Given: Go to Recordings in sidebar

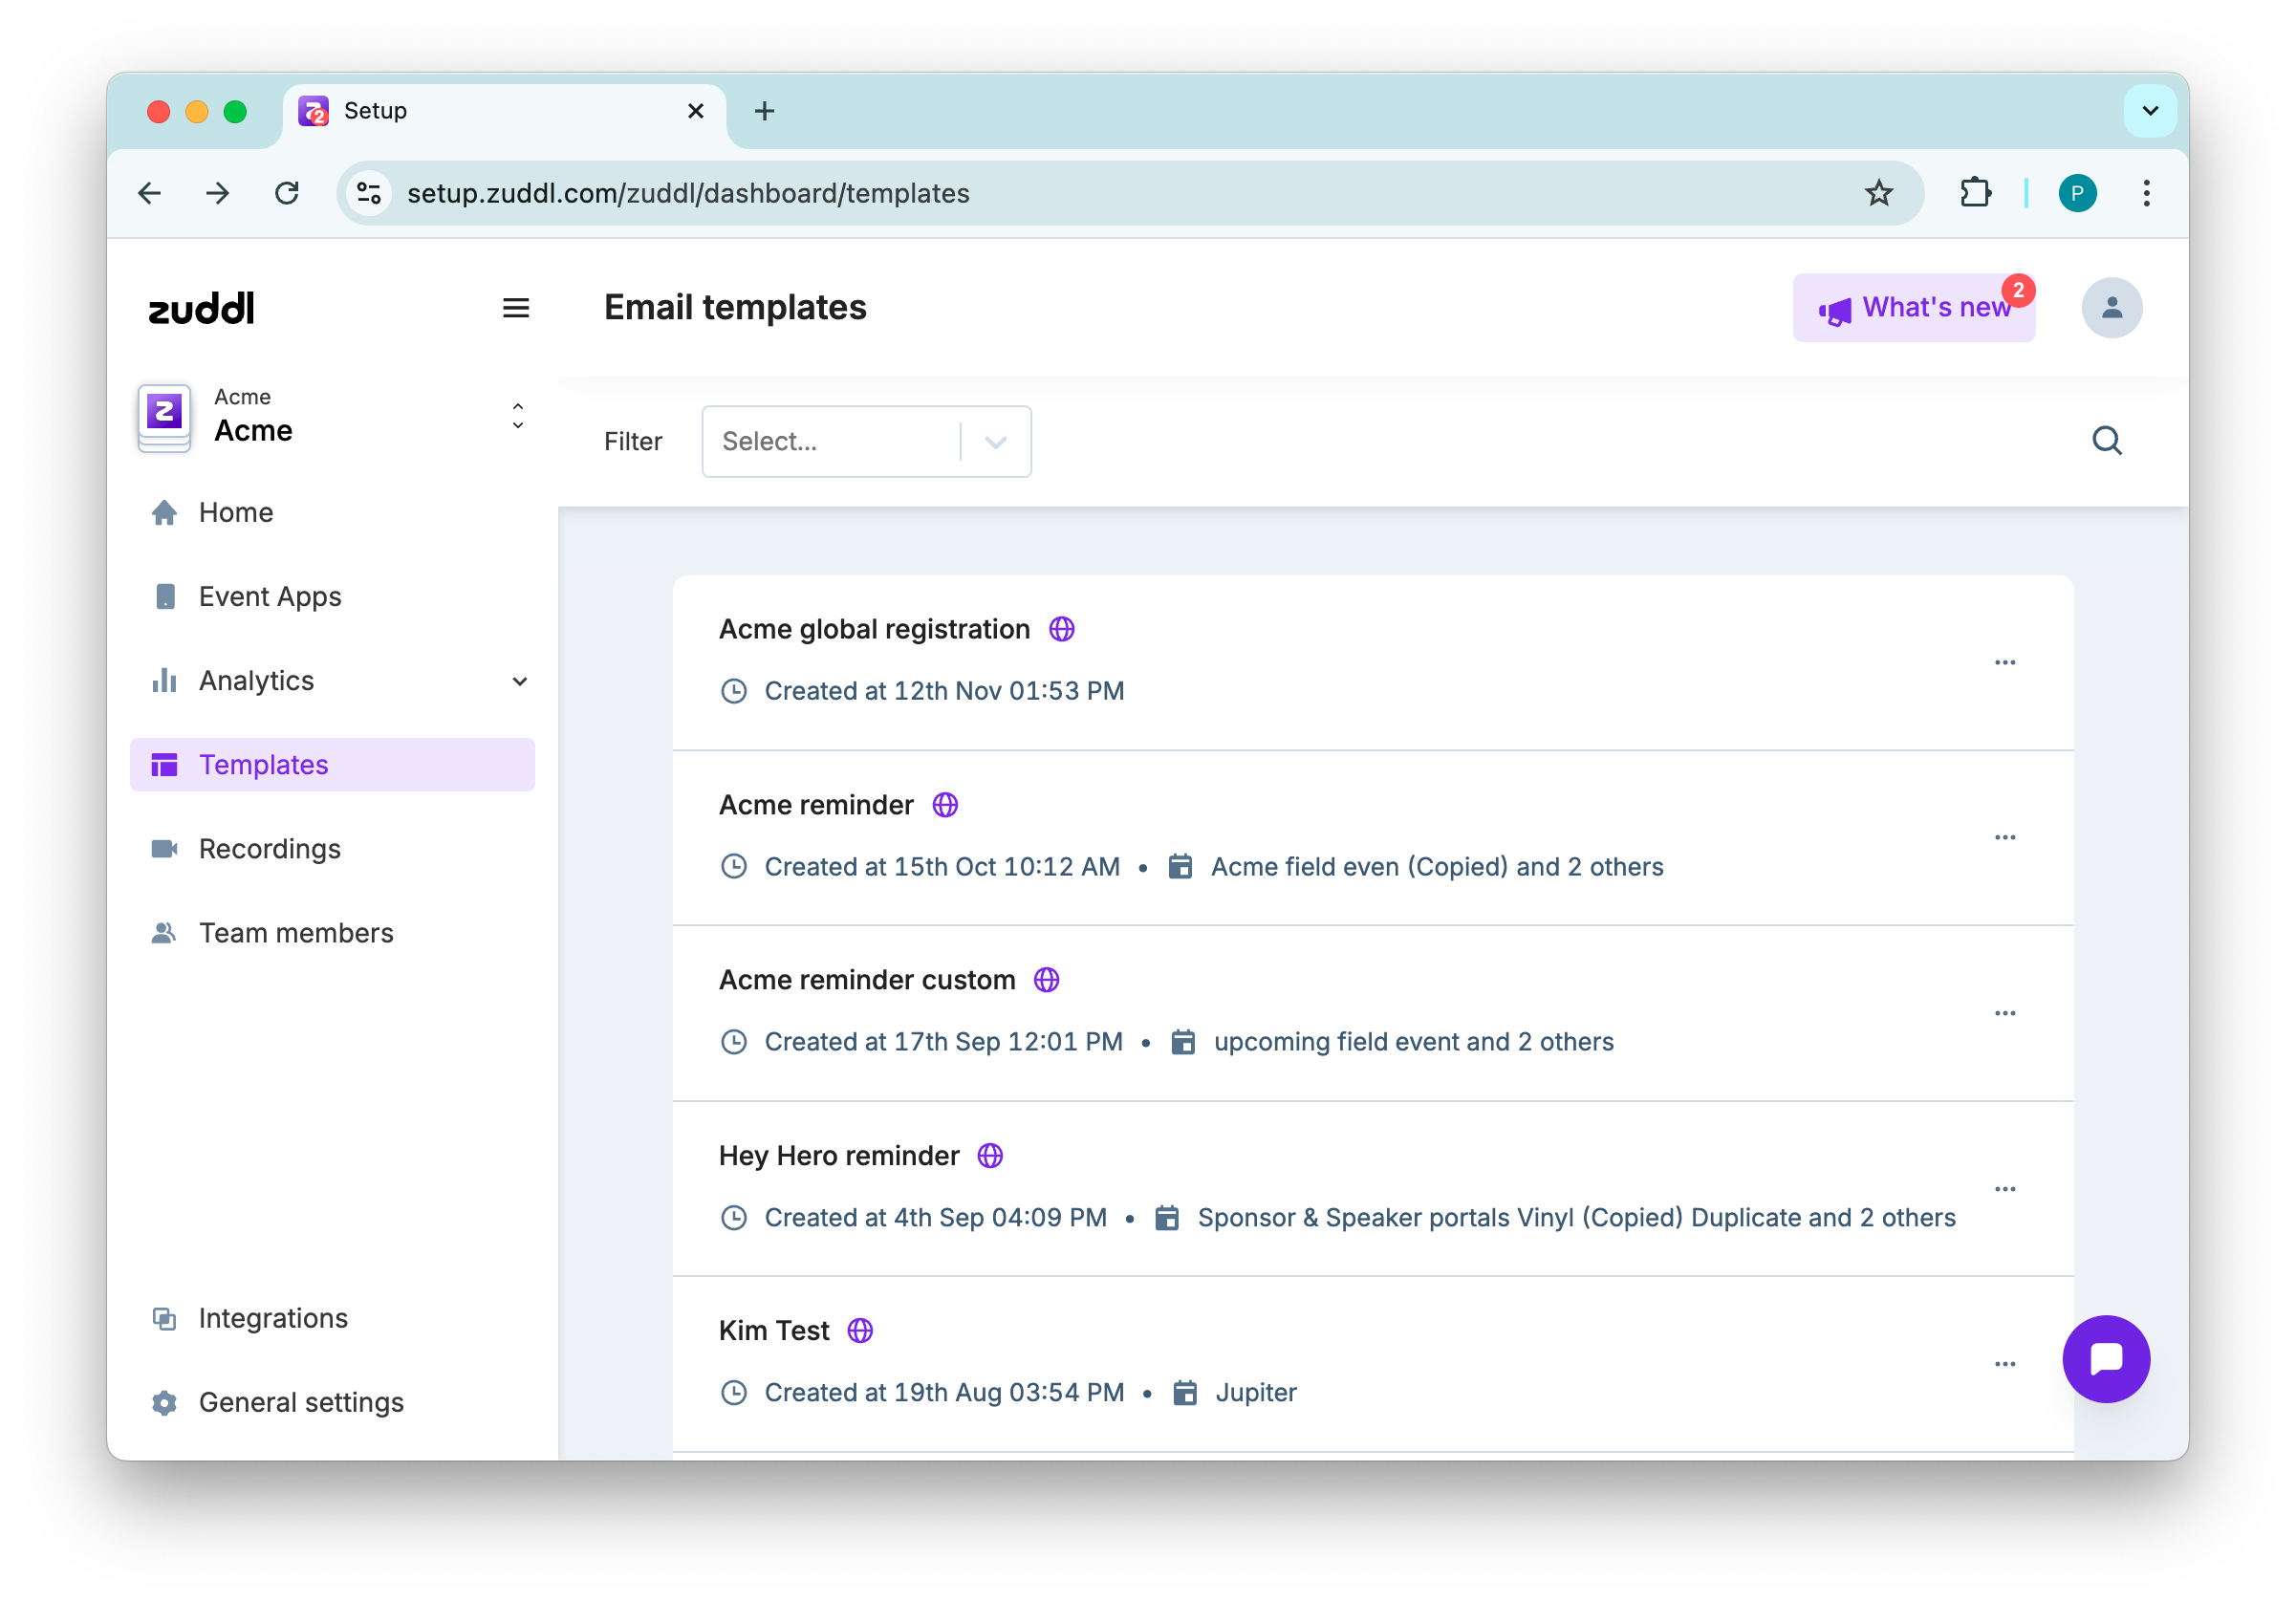Looking at the screenshot, I should [269, 849].
